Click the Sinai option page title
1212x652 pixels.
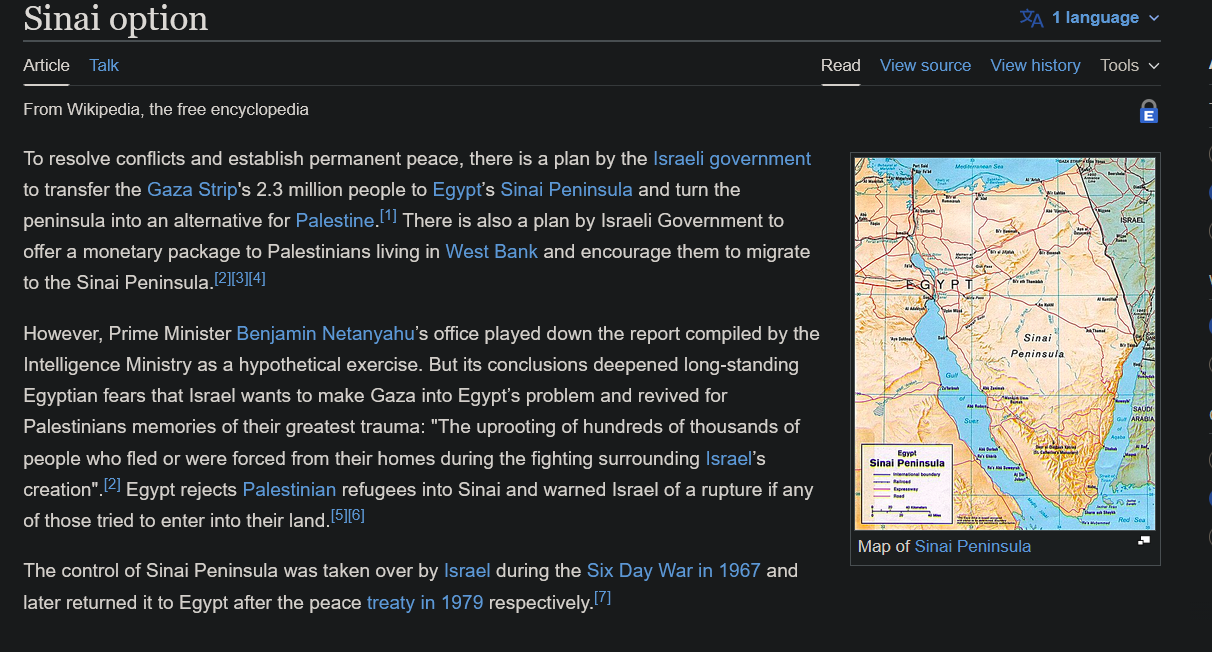116,18
